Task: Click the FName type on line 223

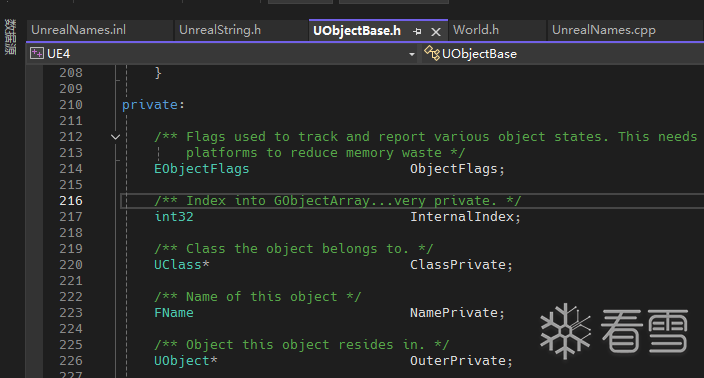Action: (x=174, y=313)
